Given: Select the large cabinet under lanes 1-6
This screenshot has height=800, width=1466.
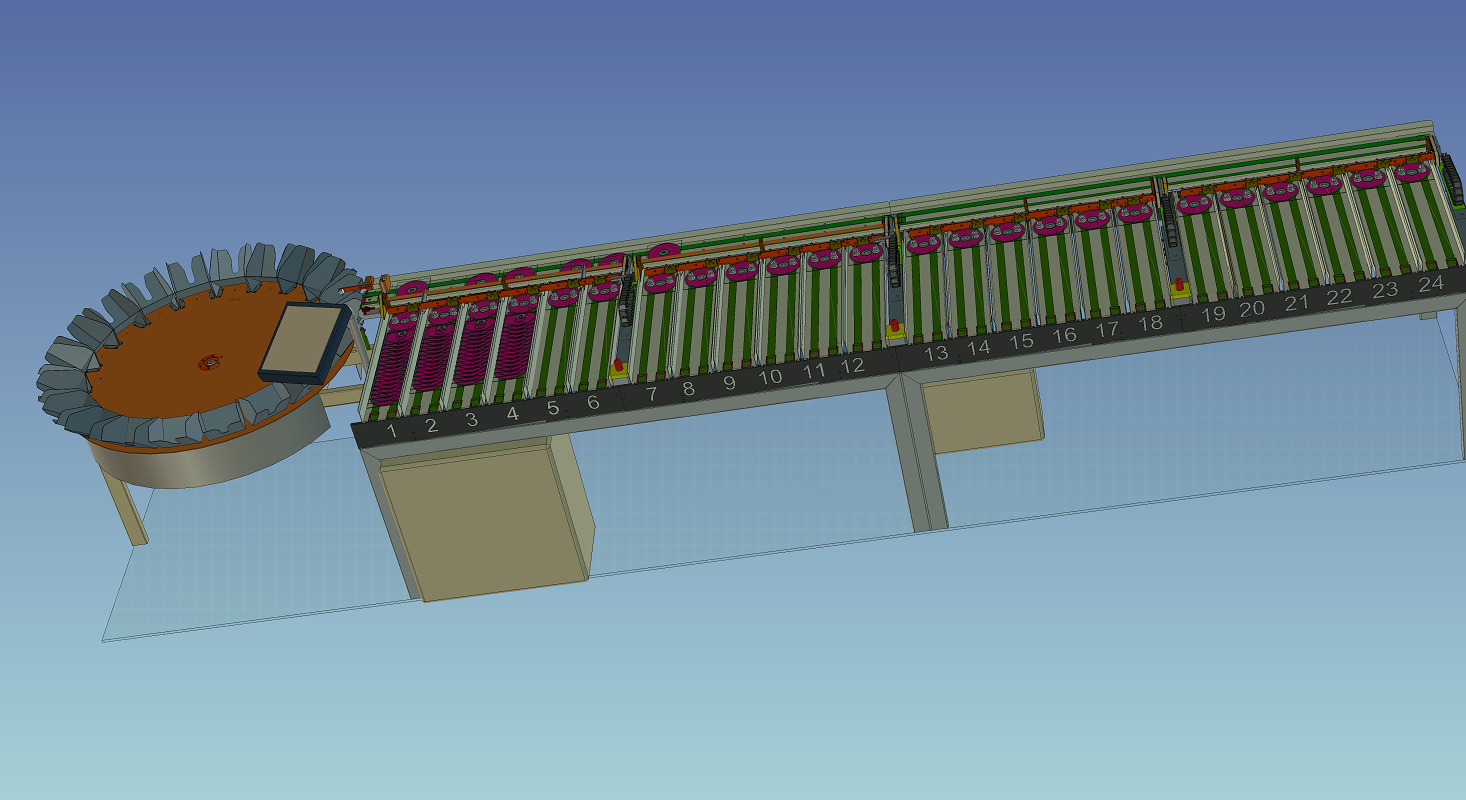Looking at the screenshot, I should click(487, 519).
